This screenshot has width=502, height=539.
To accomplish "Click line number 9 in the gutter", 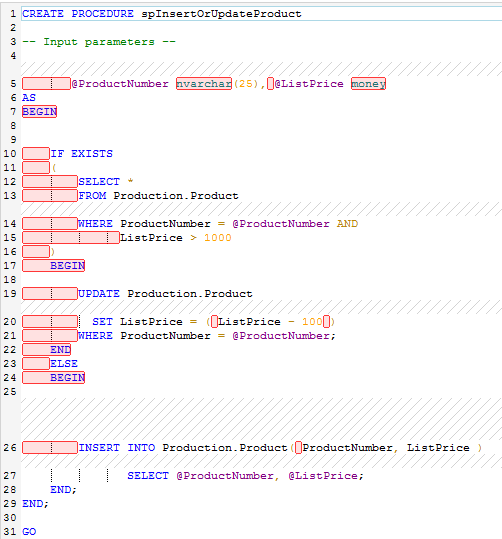I will (x=13, y=140).
